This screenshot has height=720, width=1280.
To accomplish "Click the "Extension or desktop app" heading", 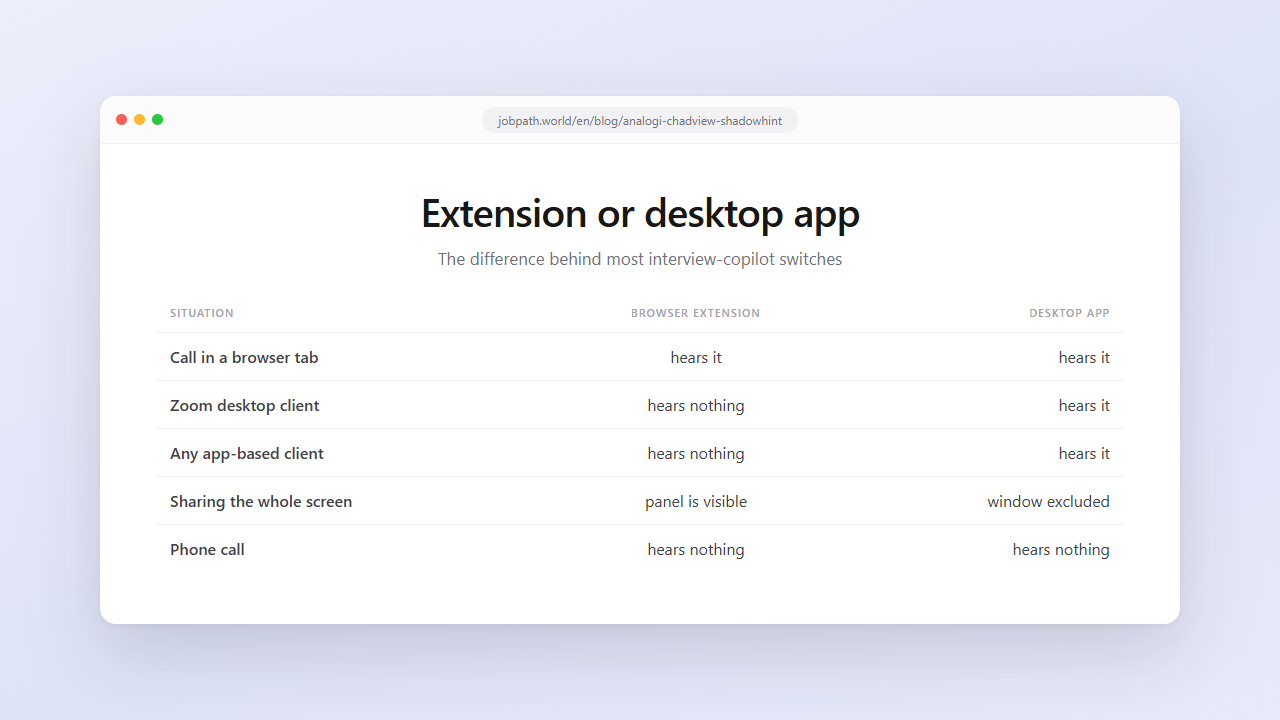I will click(x=640, y=213).
